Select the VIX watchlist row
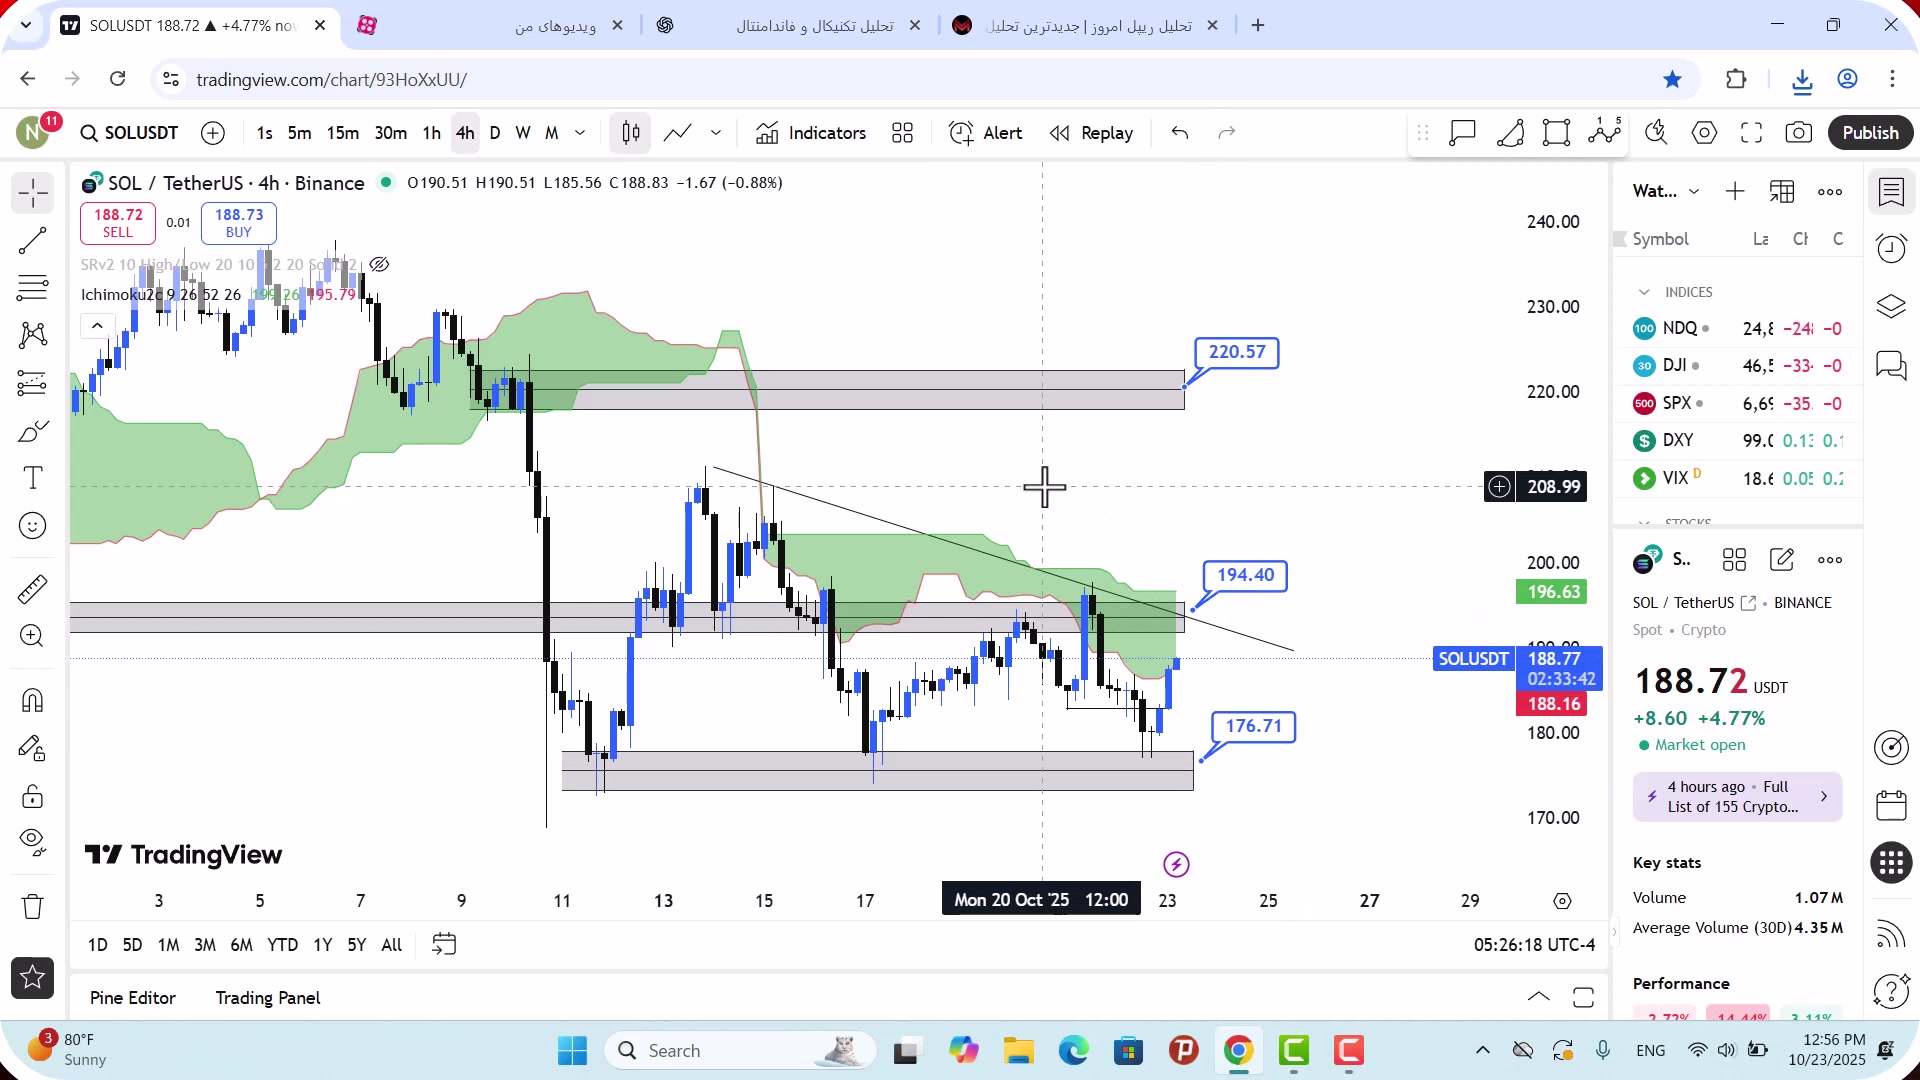This screenshot has height=1080, width=1920. pyautogui.click(x=1738, y=478)
